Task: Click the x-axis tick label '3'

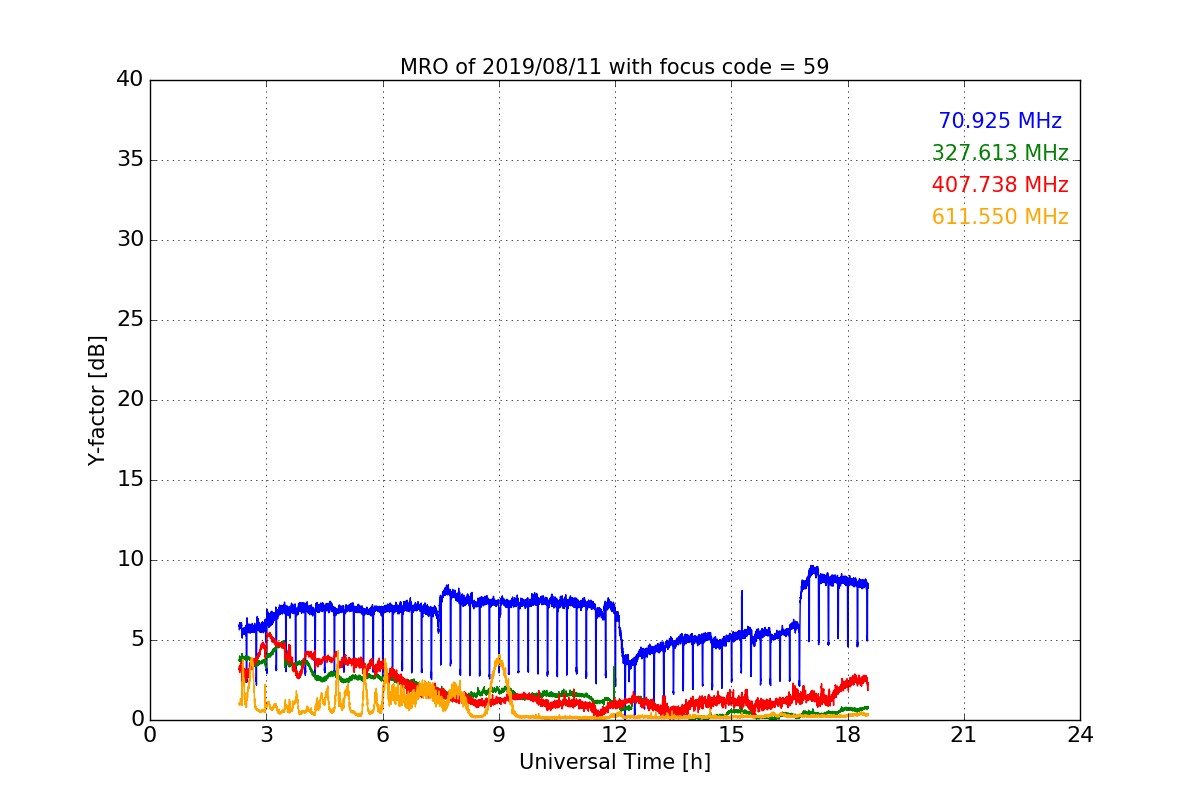Action: click(266, 735)
